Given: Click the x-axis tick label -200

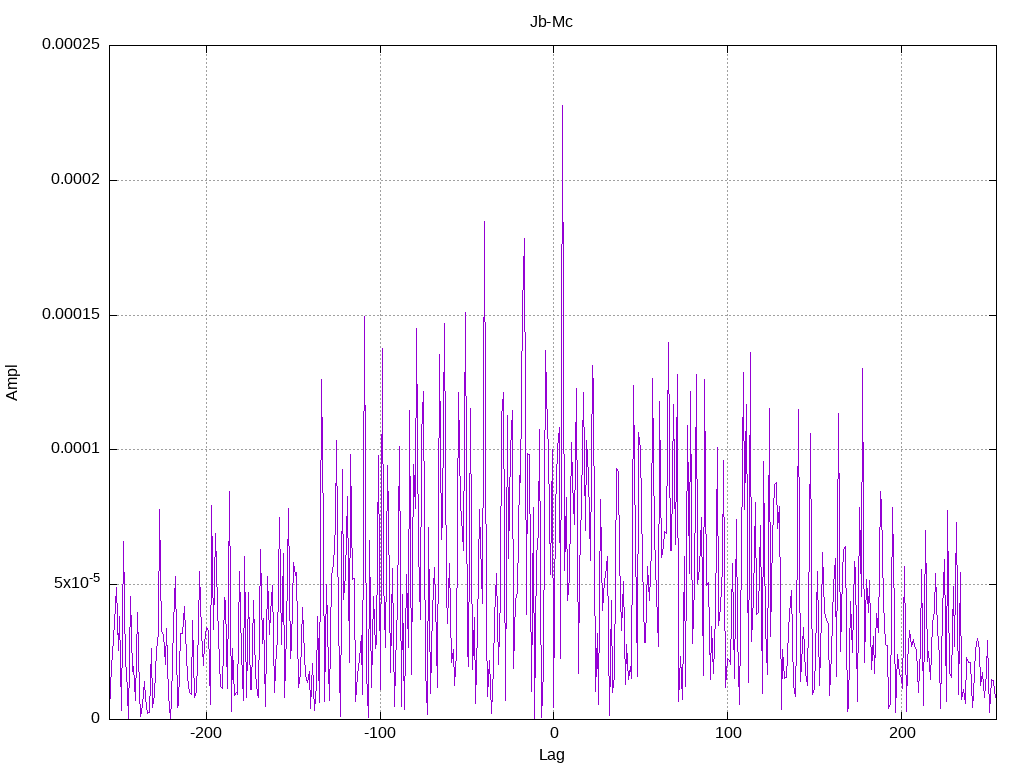Looking at the screenshot, I should pos(206,733).
